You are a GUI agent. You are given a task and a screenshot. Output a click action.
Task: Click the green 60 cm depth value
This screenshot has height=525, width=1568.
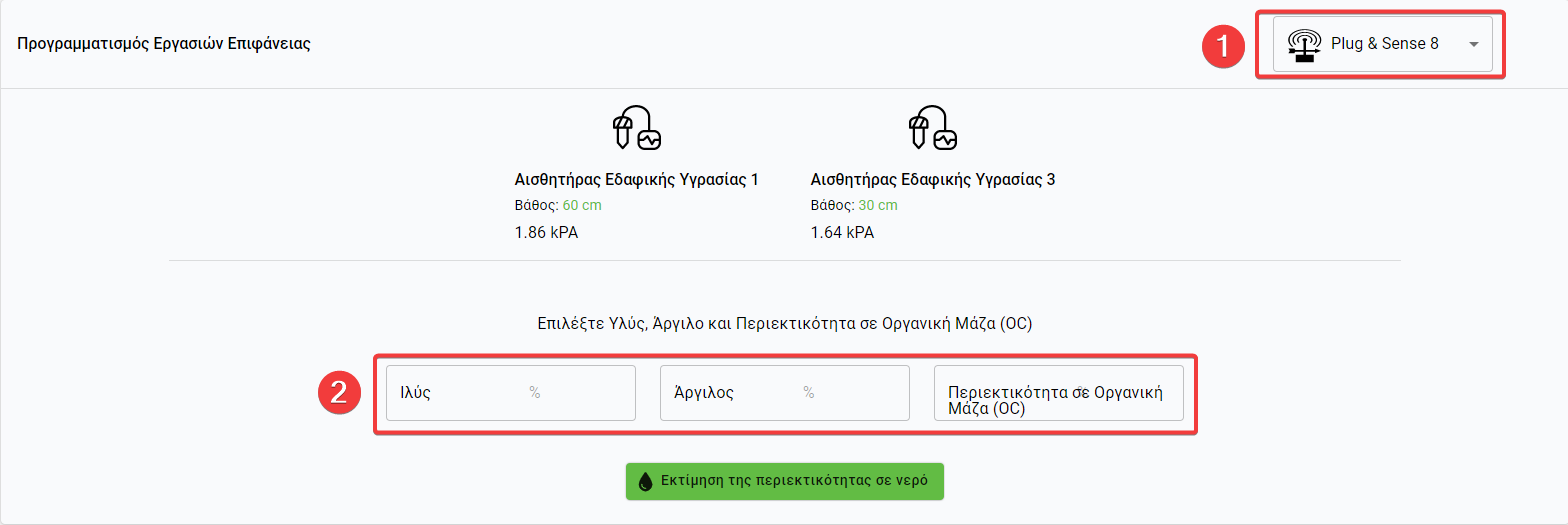point(582,206)
